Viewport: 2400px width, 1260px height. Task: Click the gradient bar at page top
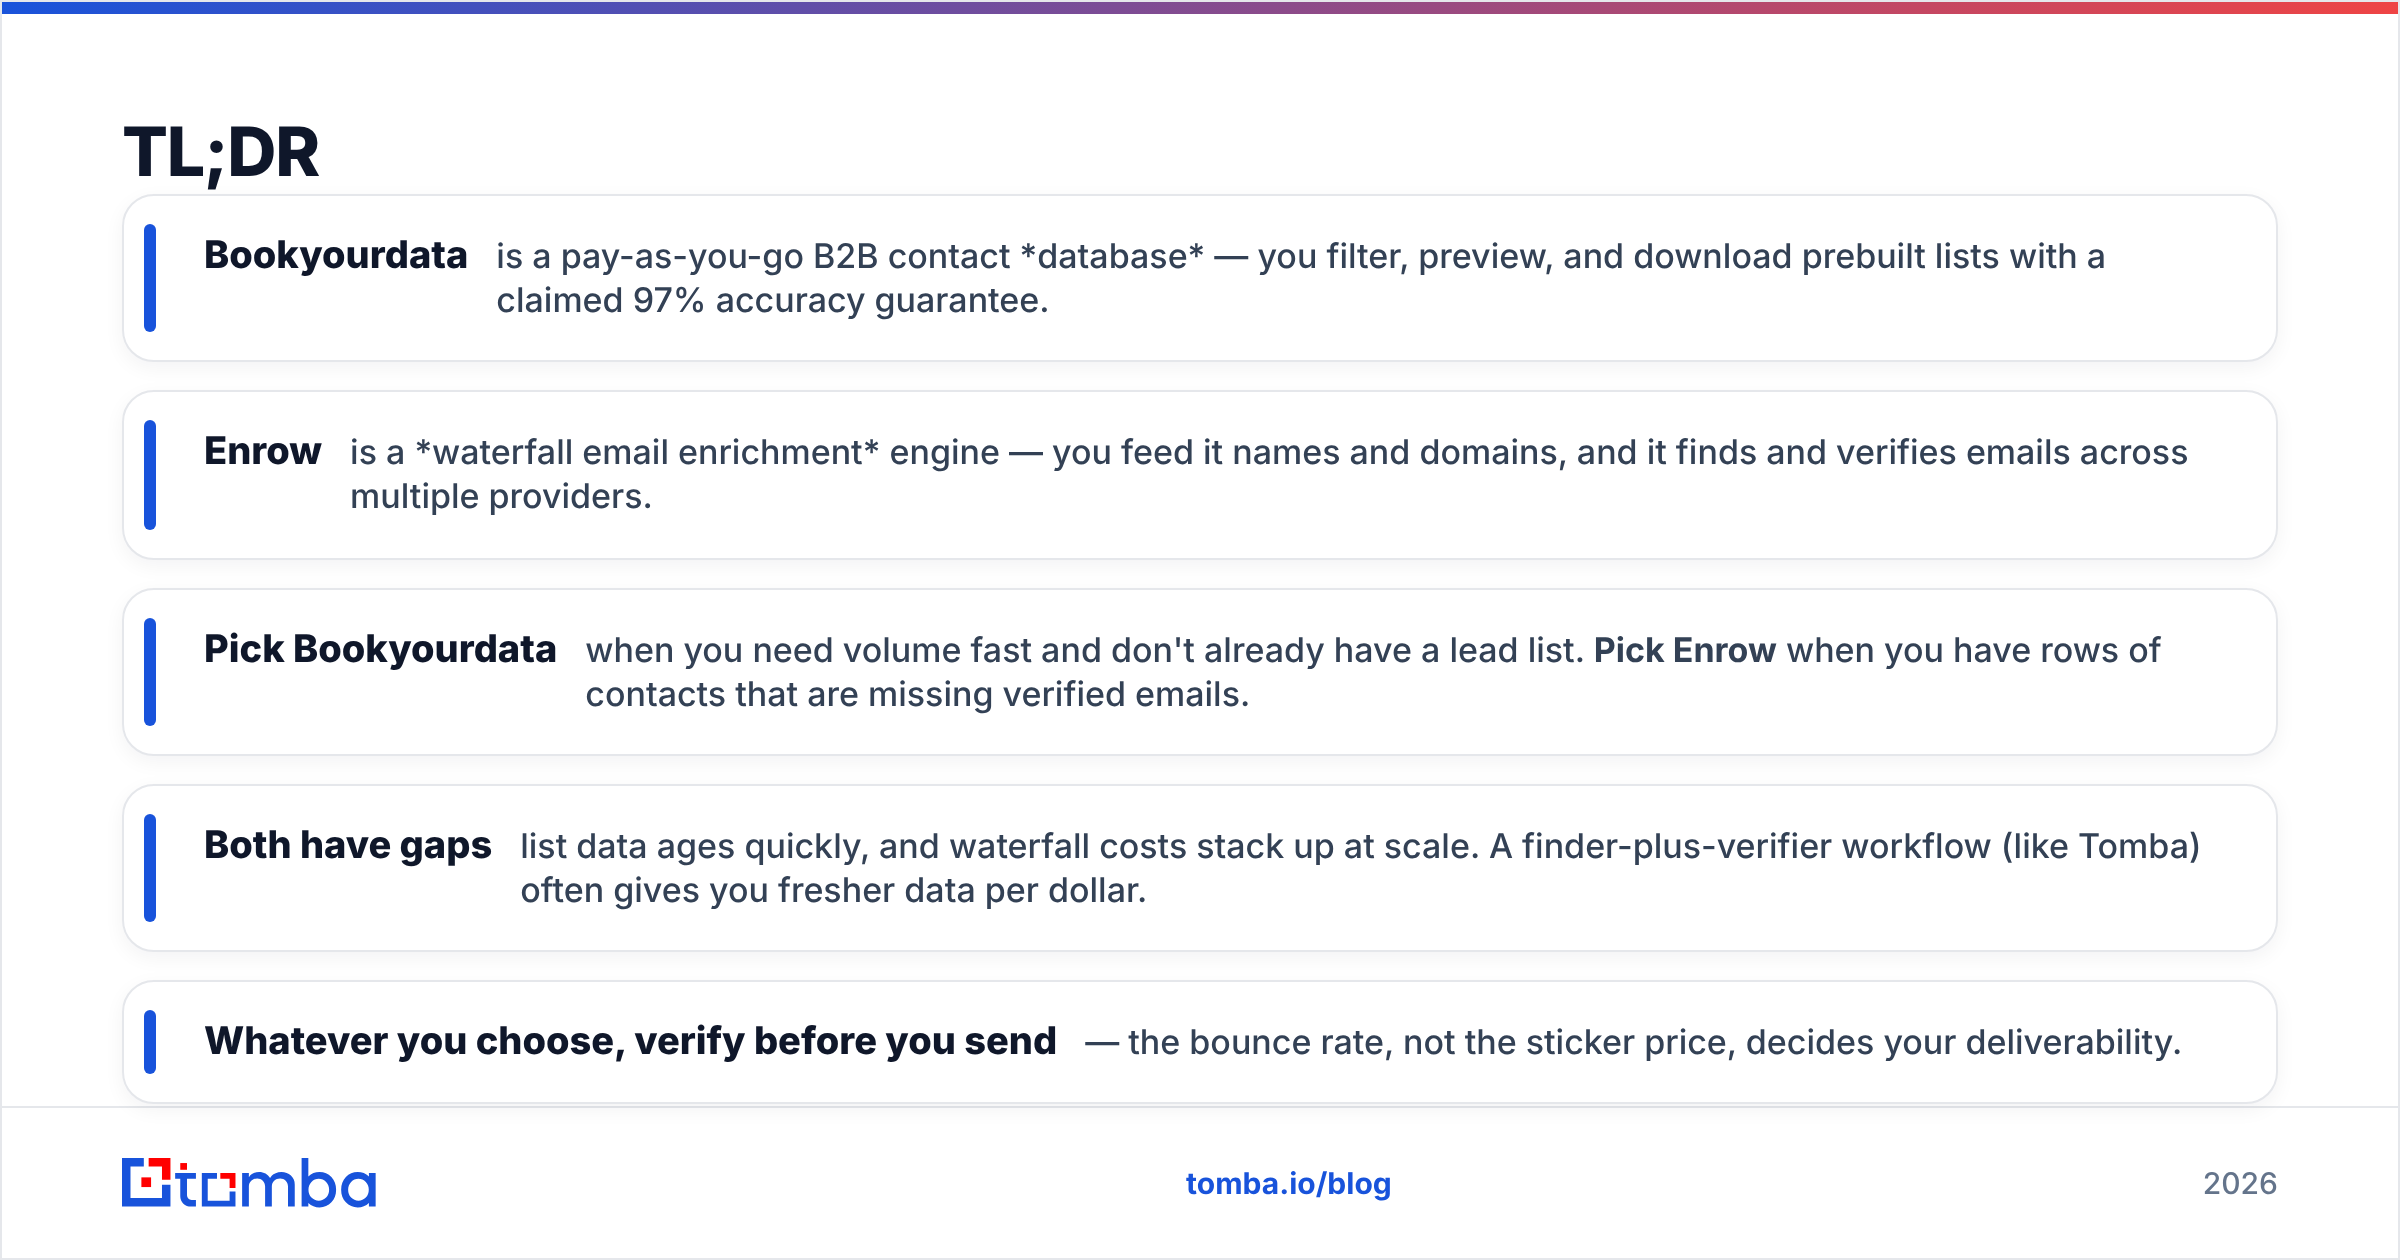pos(1200,7)
